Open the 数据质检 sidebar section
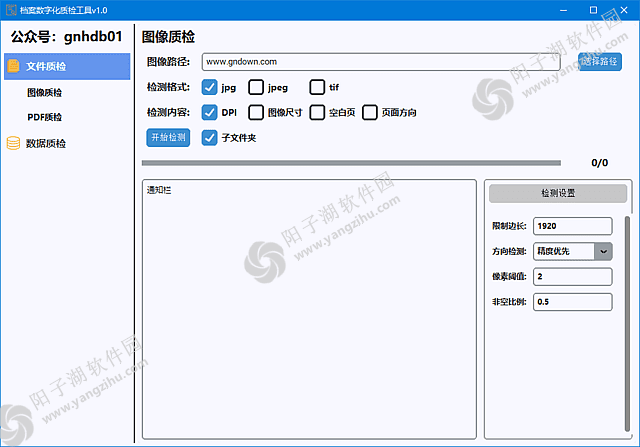 point(46,143)
